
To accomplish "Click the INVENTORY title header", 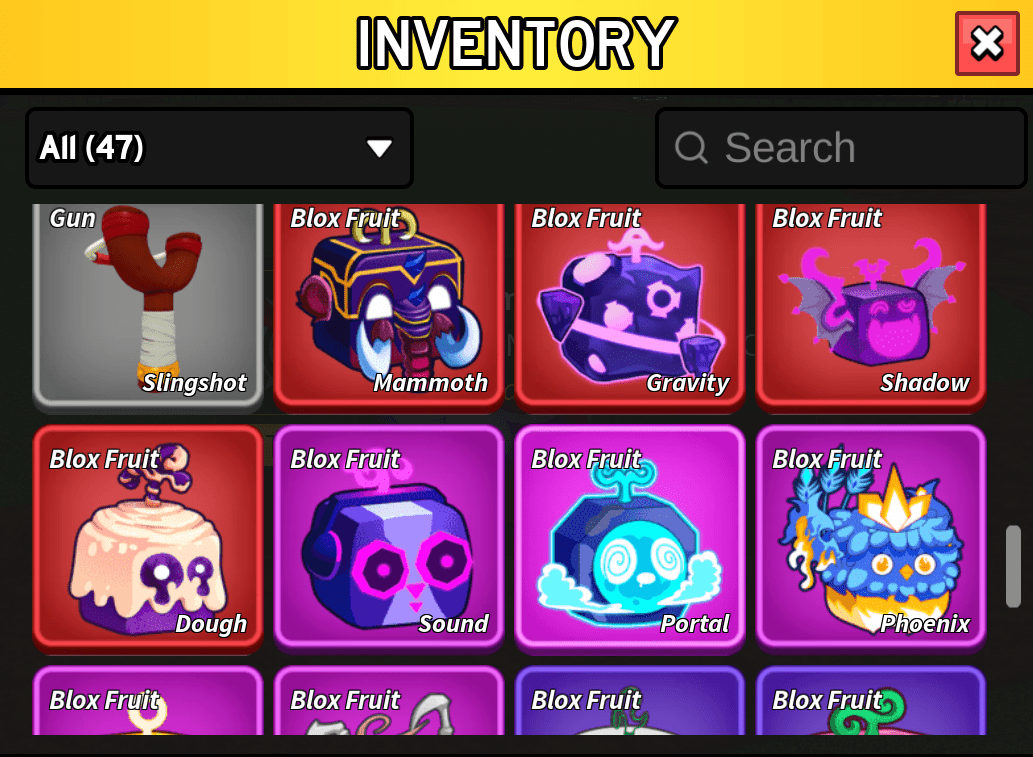I will click(516, 43).
